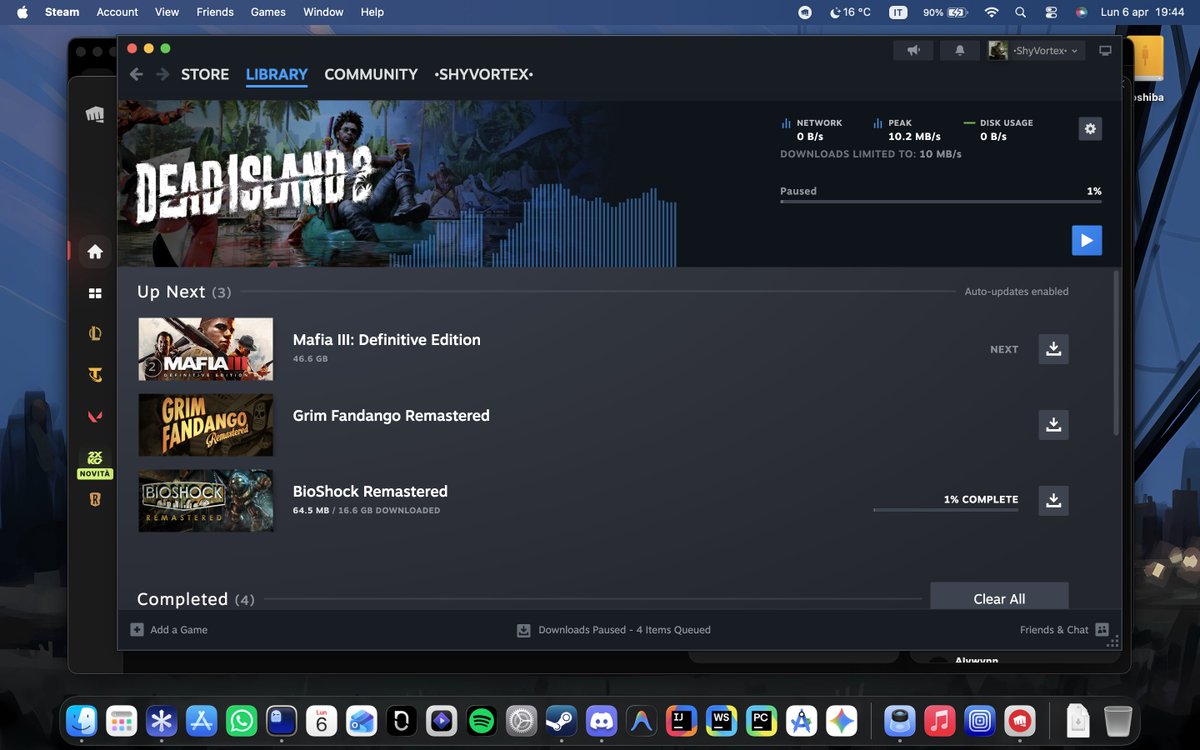Resume the paused Dead Island 2 download
The image size is (1200, 750).
pos(1086,240)
